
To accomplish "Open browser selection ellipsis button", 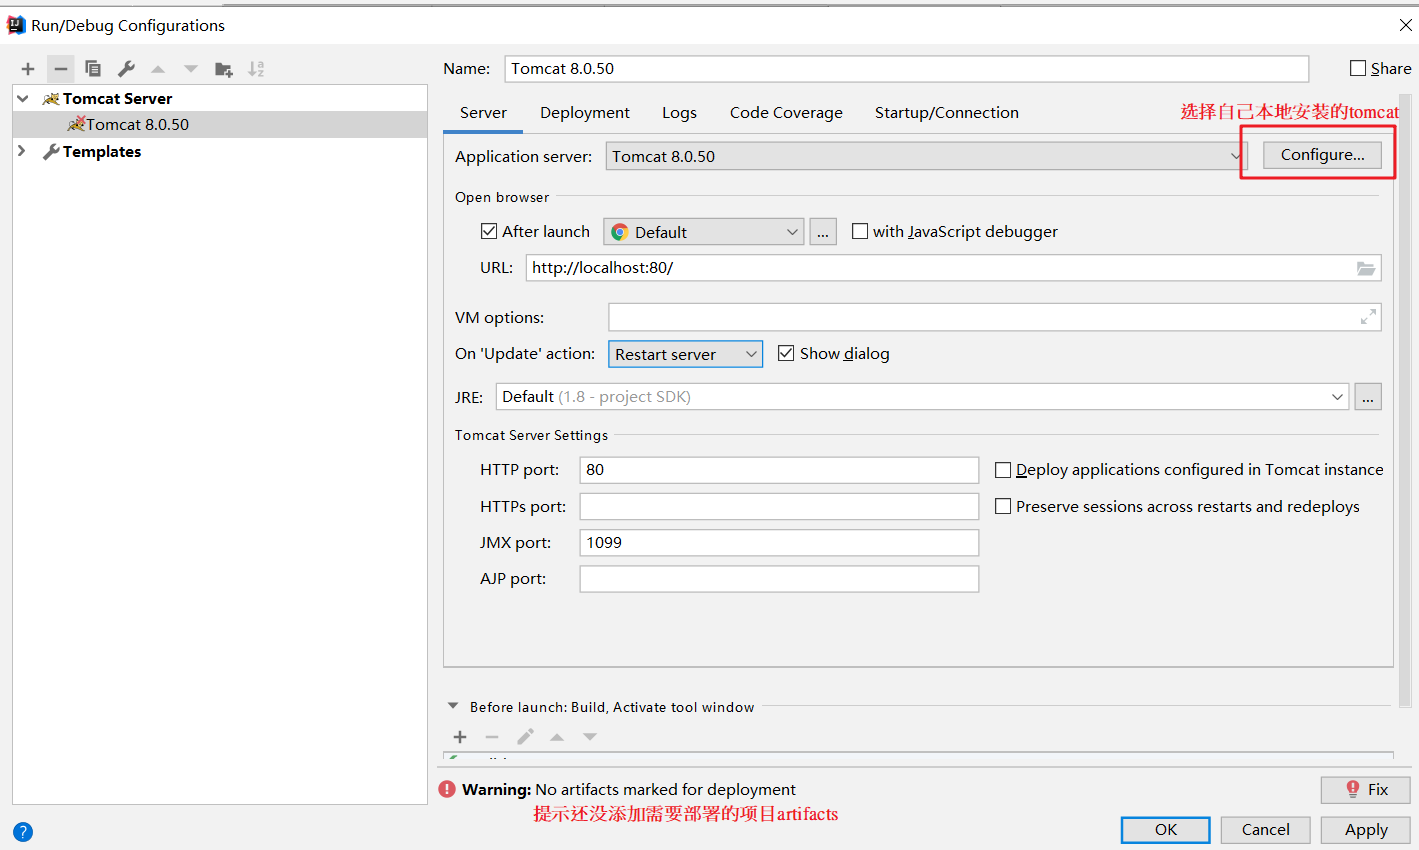I will point(823,232).
